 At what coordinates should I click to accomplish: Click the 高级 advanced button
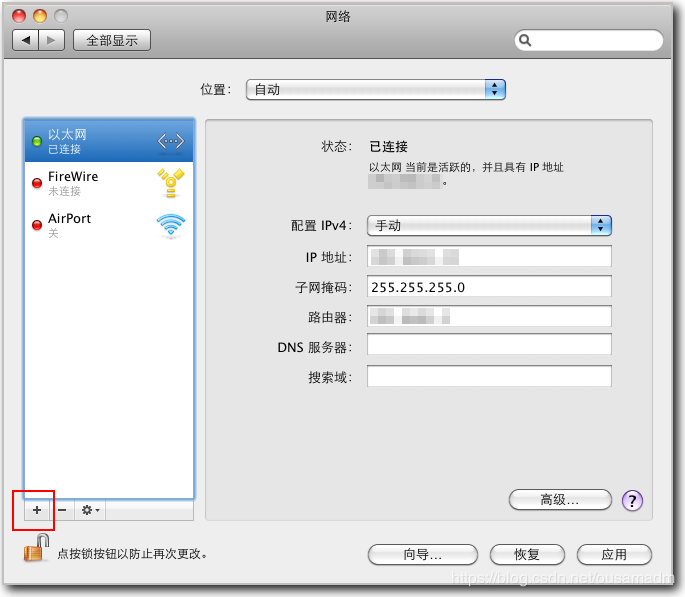coord(560,499)
